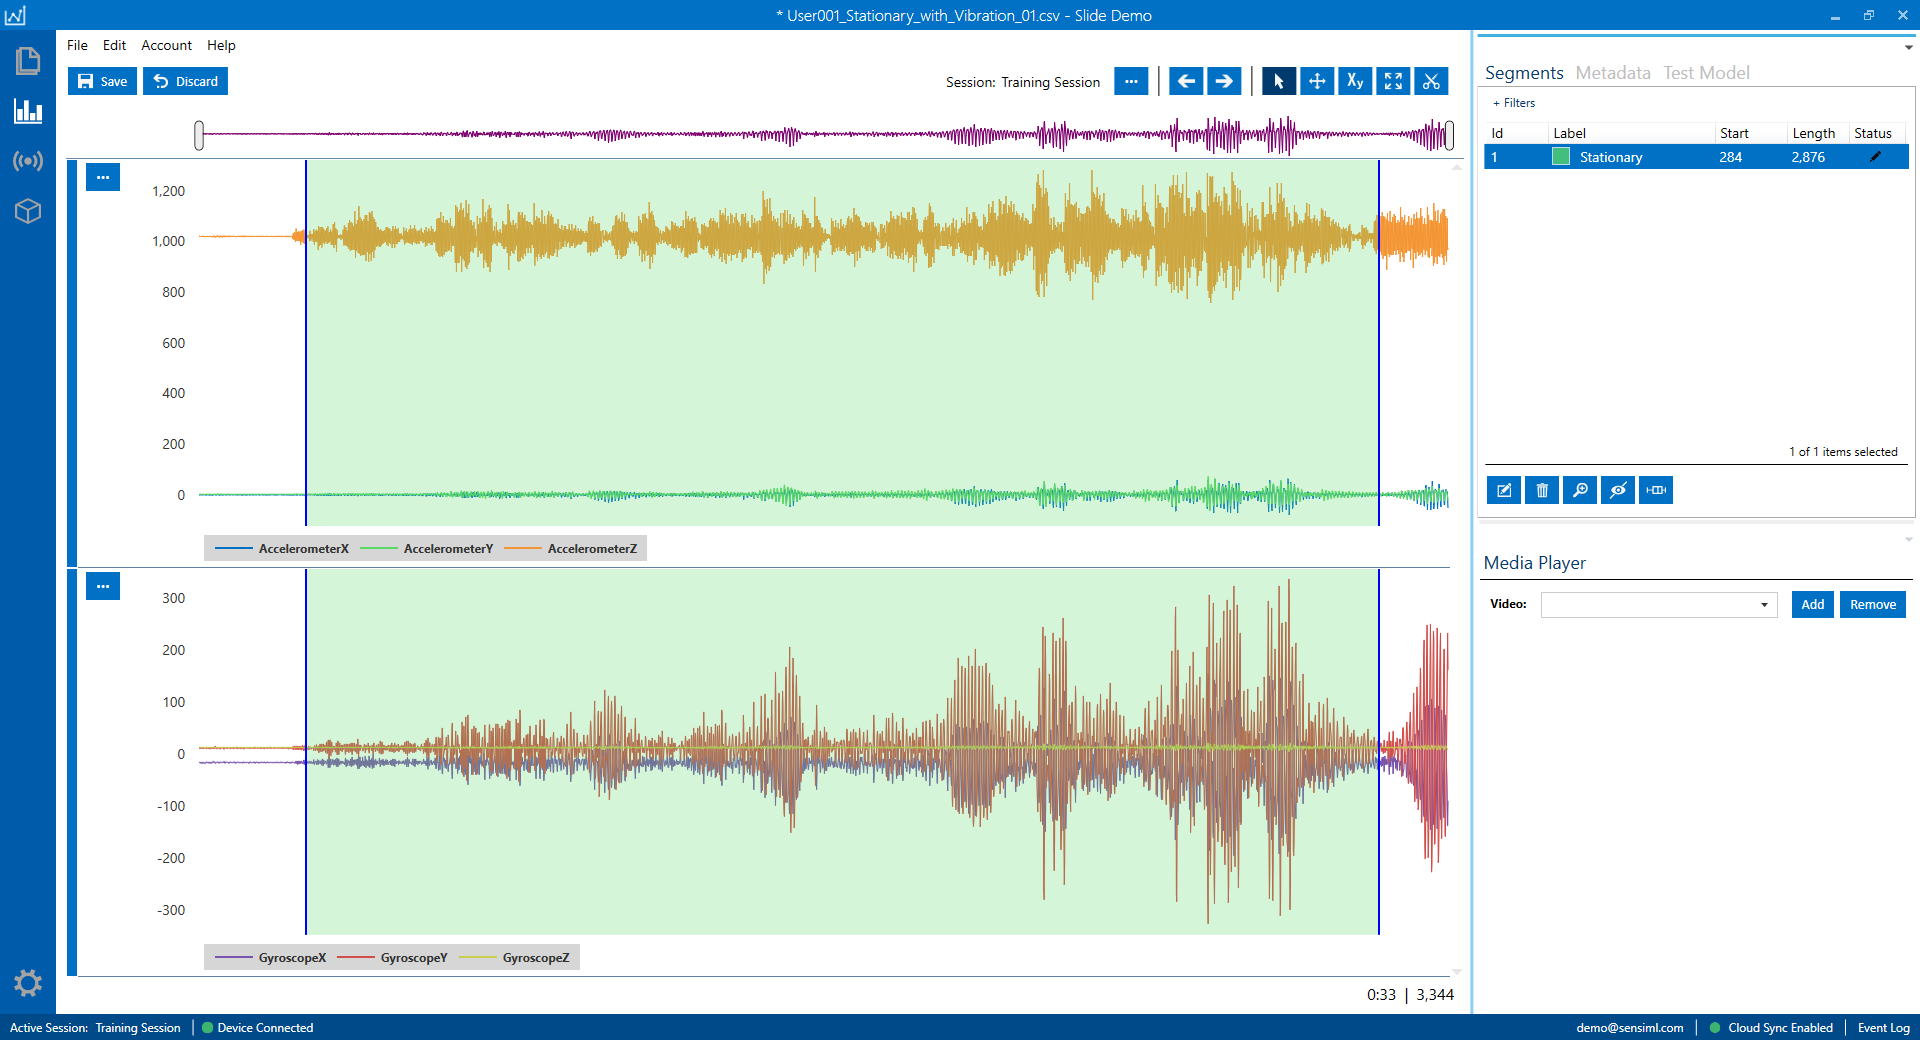Click the app logo icon in title bar
The height and width of the screenshot is (1040, 1920).
[15, 15]
